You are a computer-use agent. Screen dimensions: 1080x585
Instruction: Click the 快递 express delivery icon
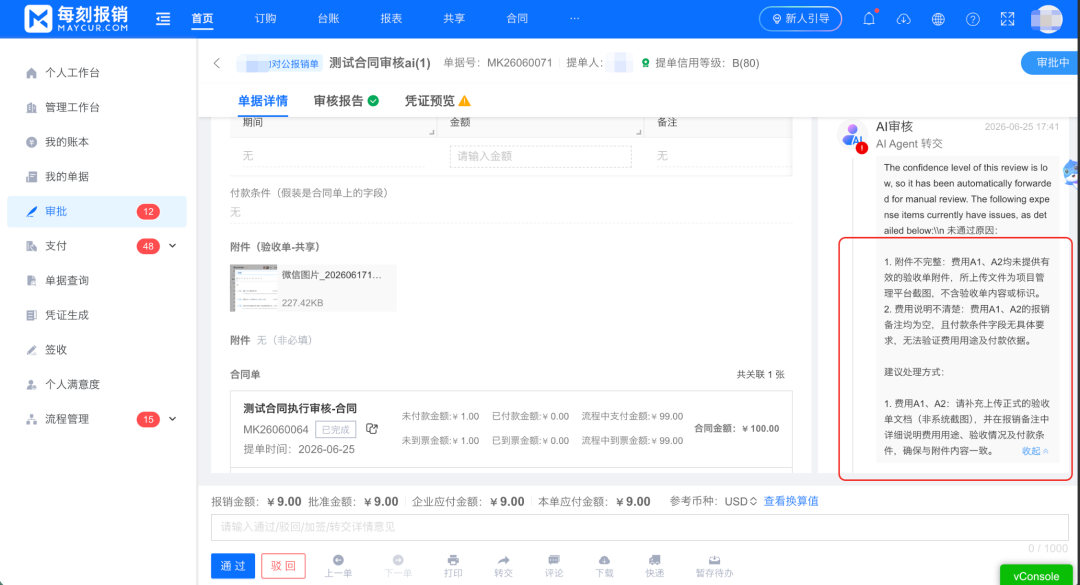pos(655,560)
